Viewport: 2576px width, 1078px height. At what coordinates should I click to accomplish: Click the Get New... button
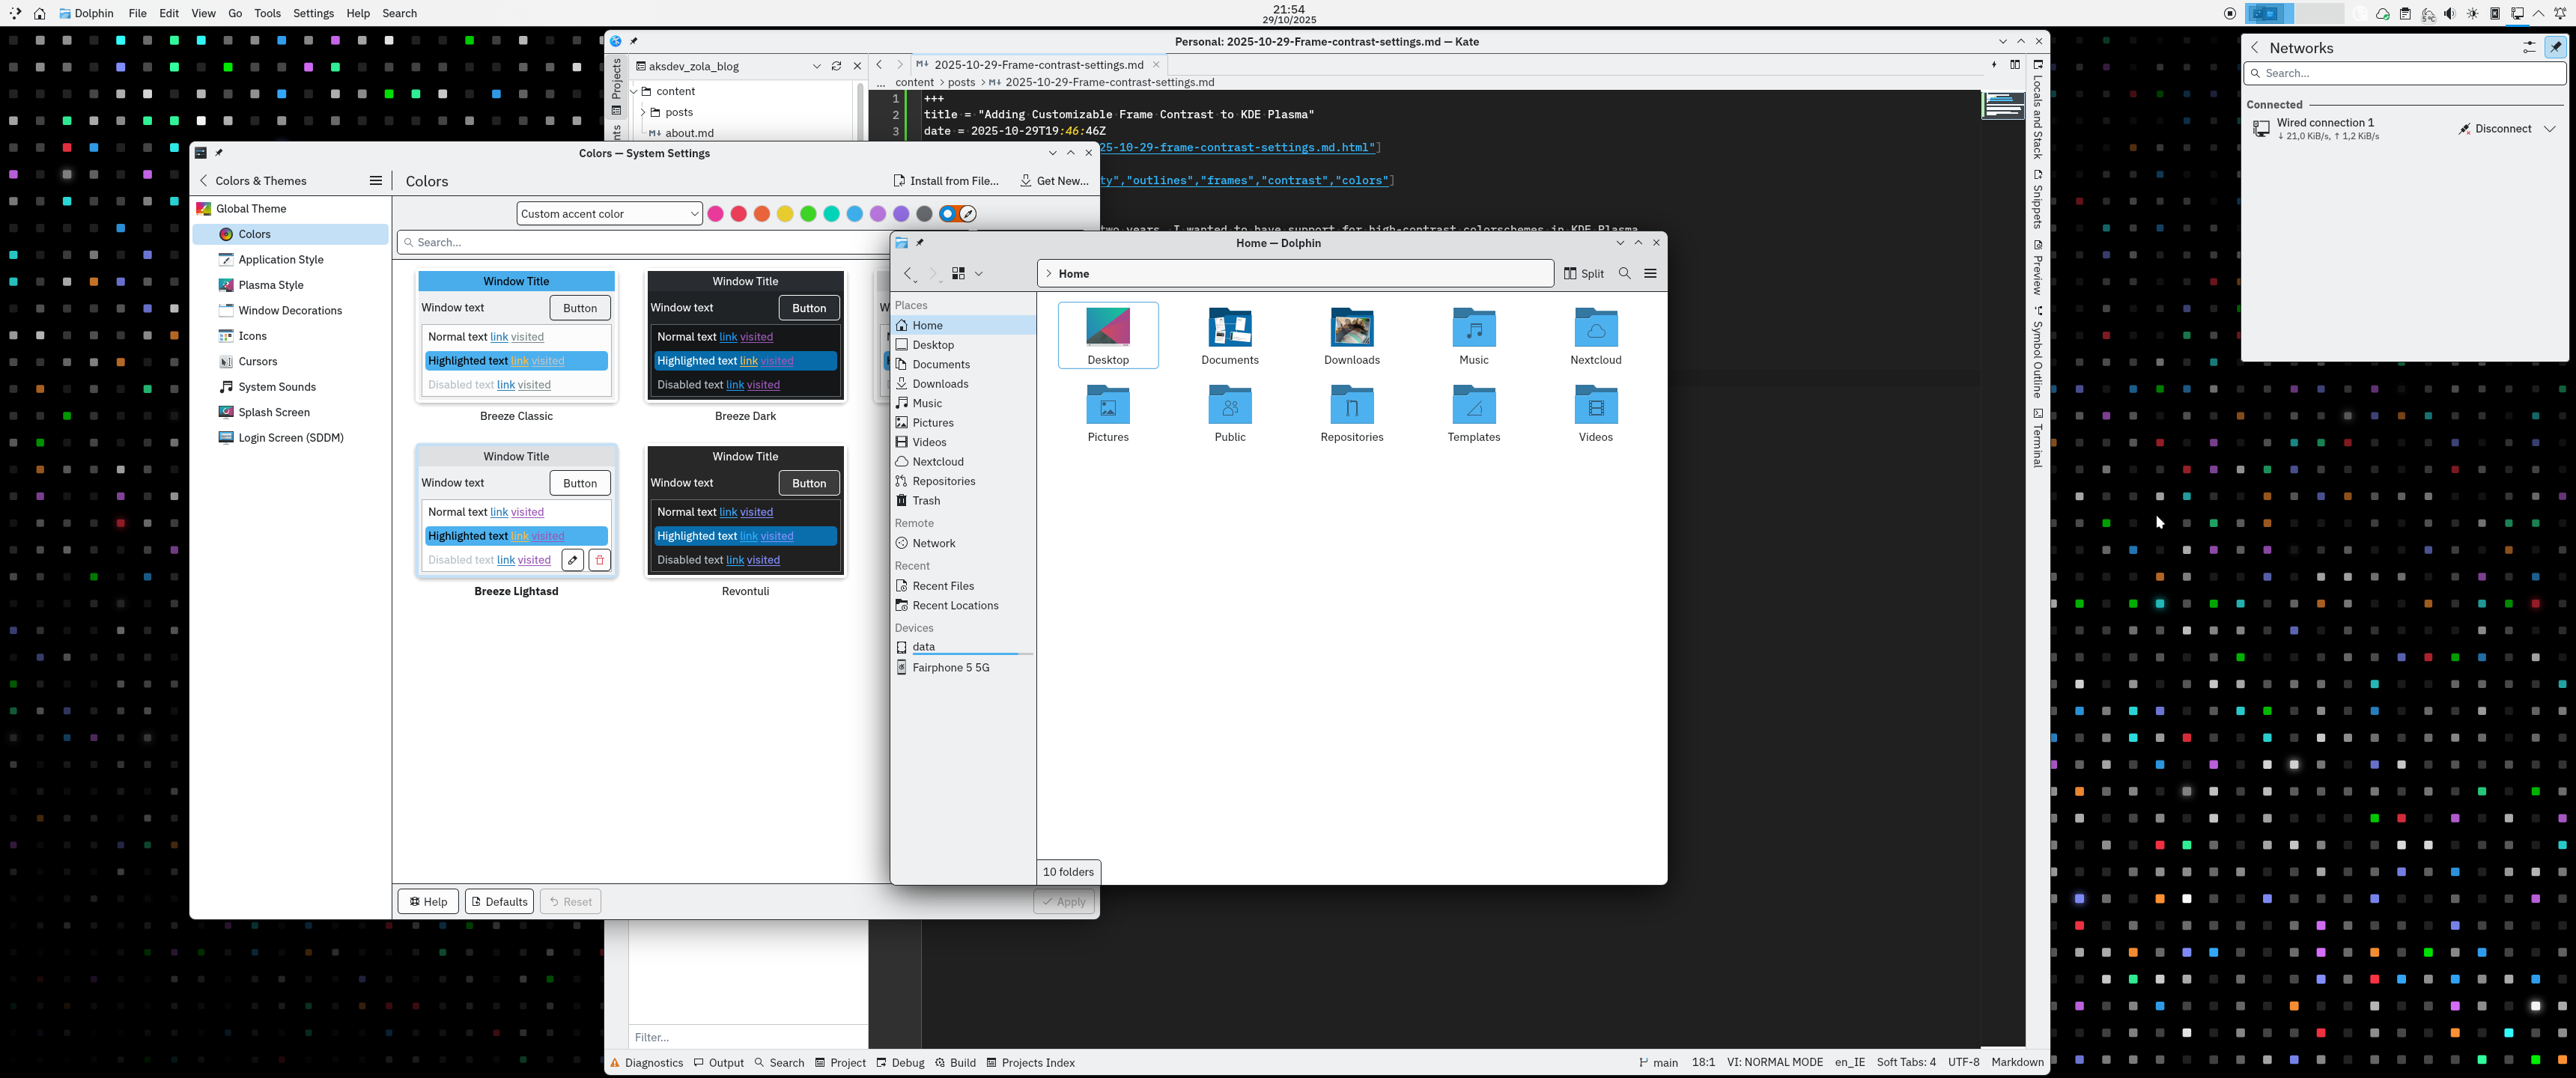coord(1054,181)
